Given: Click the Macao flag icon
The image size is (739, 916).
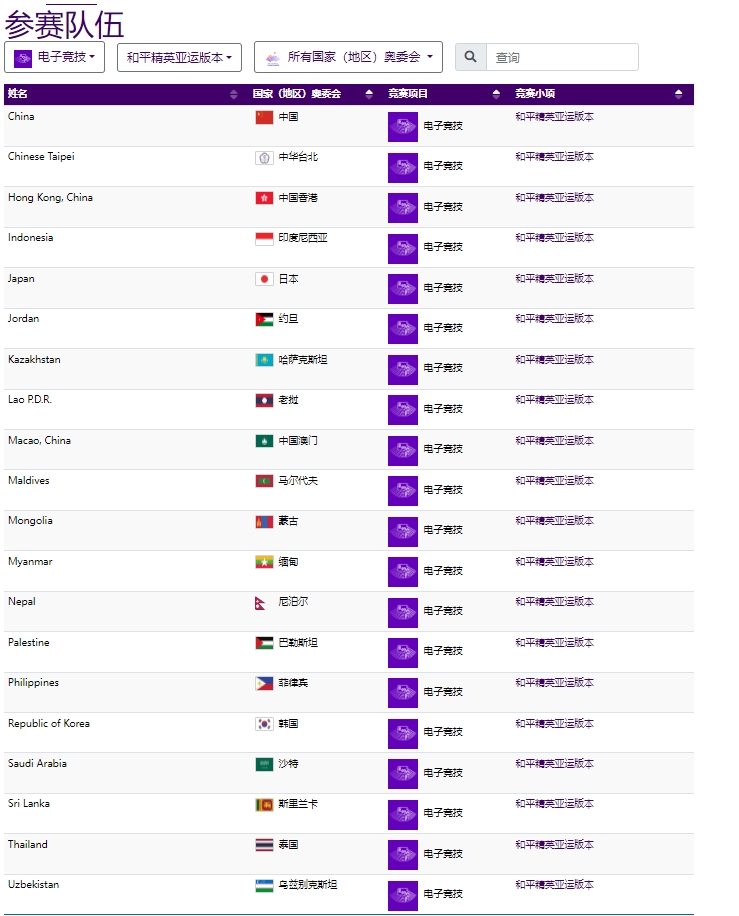Looking at the screenshot, I should coord(264,441).
